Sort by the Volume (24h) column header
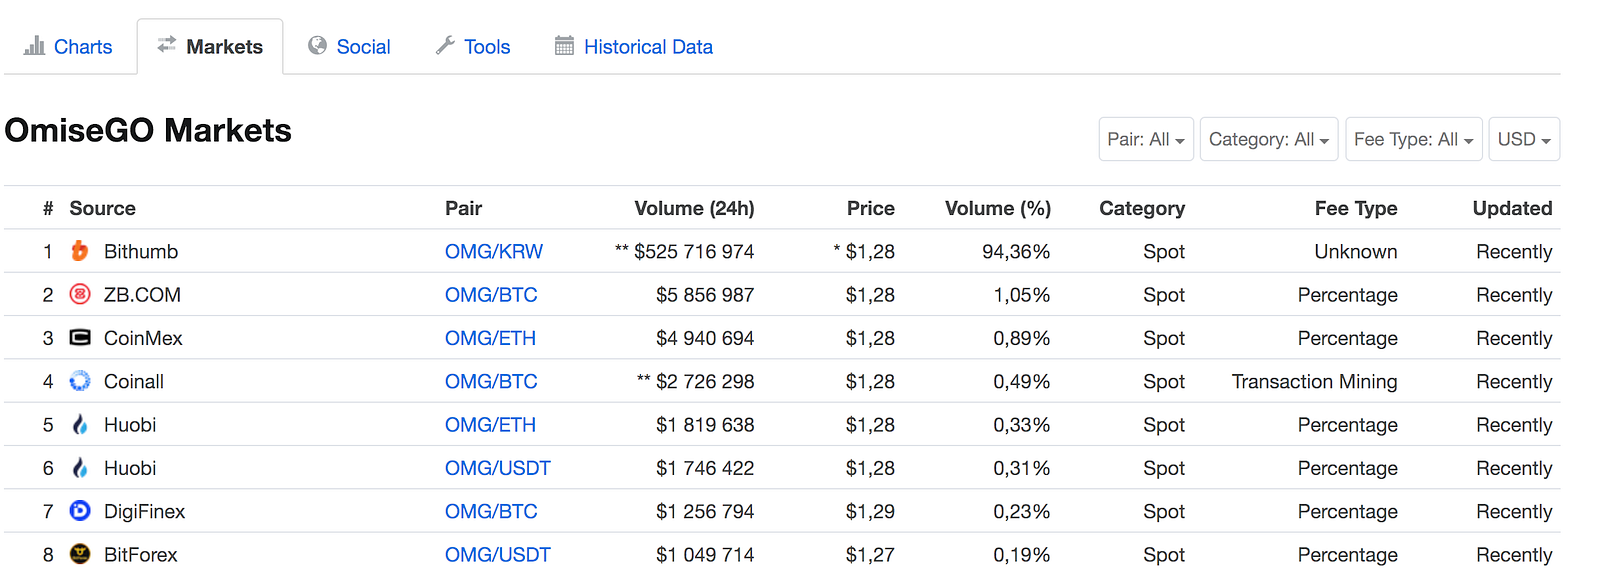Screen dimensions: 1600x572 click(694, 208)
